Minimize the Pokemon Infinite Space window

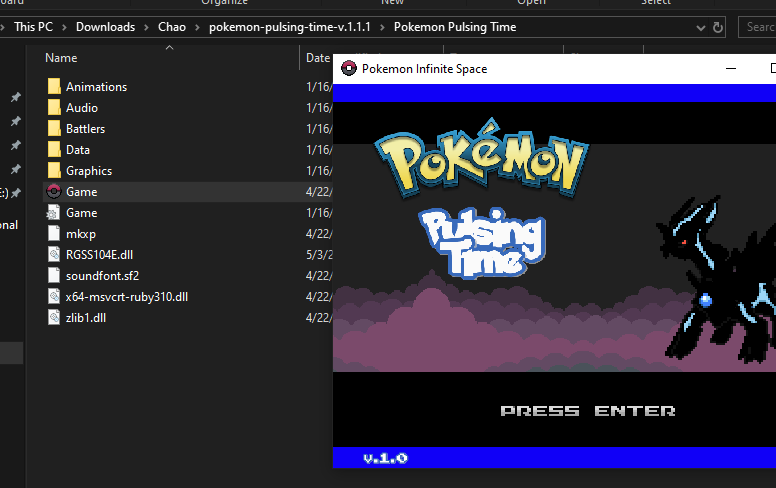tap(731, 68)
